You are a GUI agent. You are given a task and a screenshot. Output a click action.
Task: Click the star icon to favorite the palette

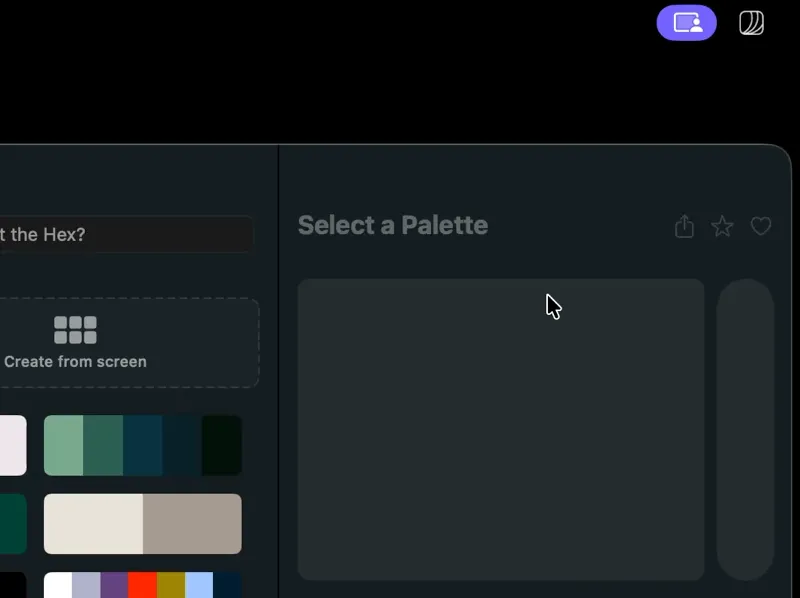pos(722,227)
